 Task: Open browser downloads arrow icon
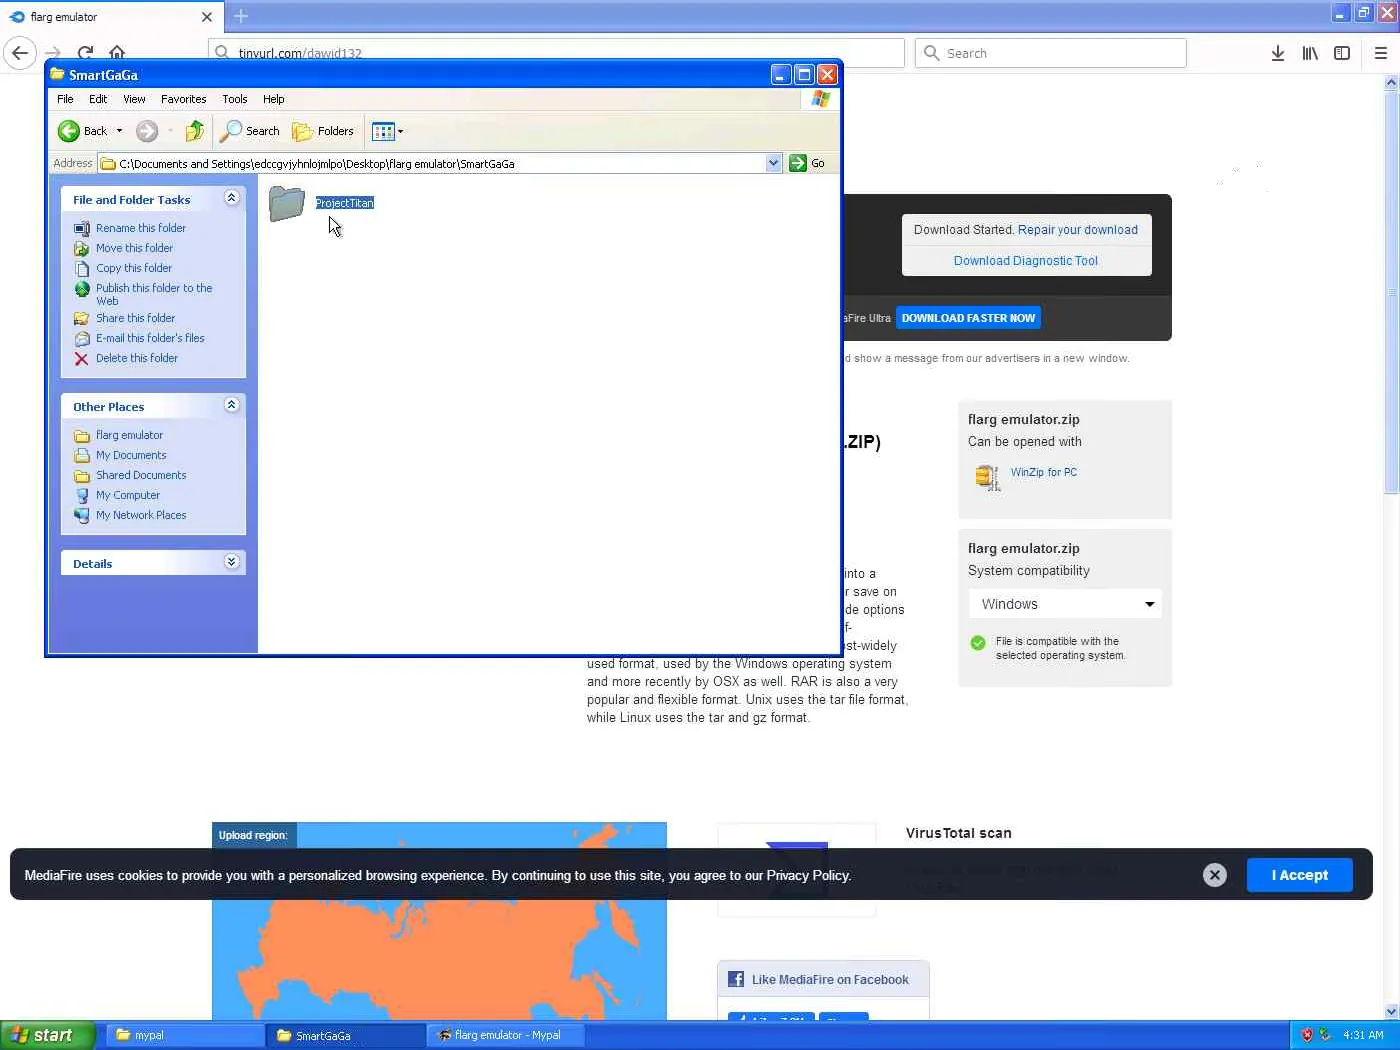(1278, 53)
